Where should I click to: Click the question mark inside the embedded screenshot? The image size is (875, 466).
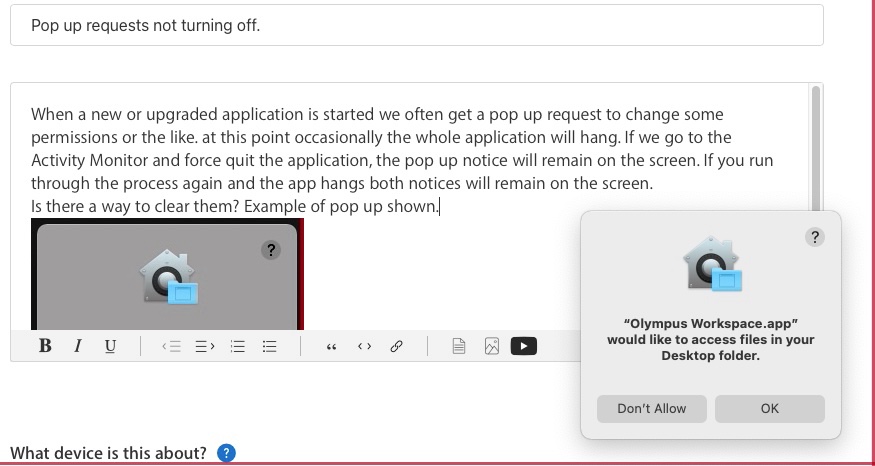click(x=271, y=249)
